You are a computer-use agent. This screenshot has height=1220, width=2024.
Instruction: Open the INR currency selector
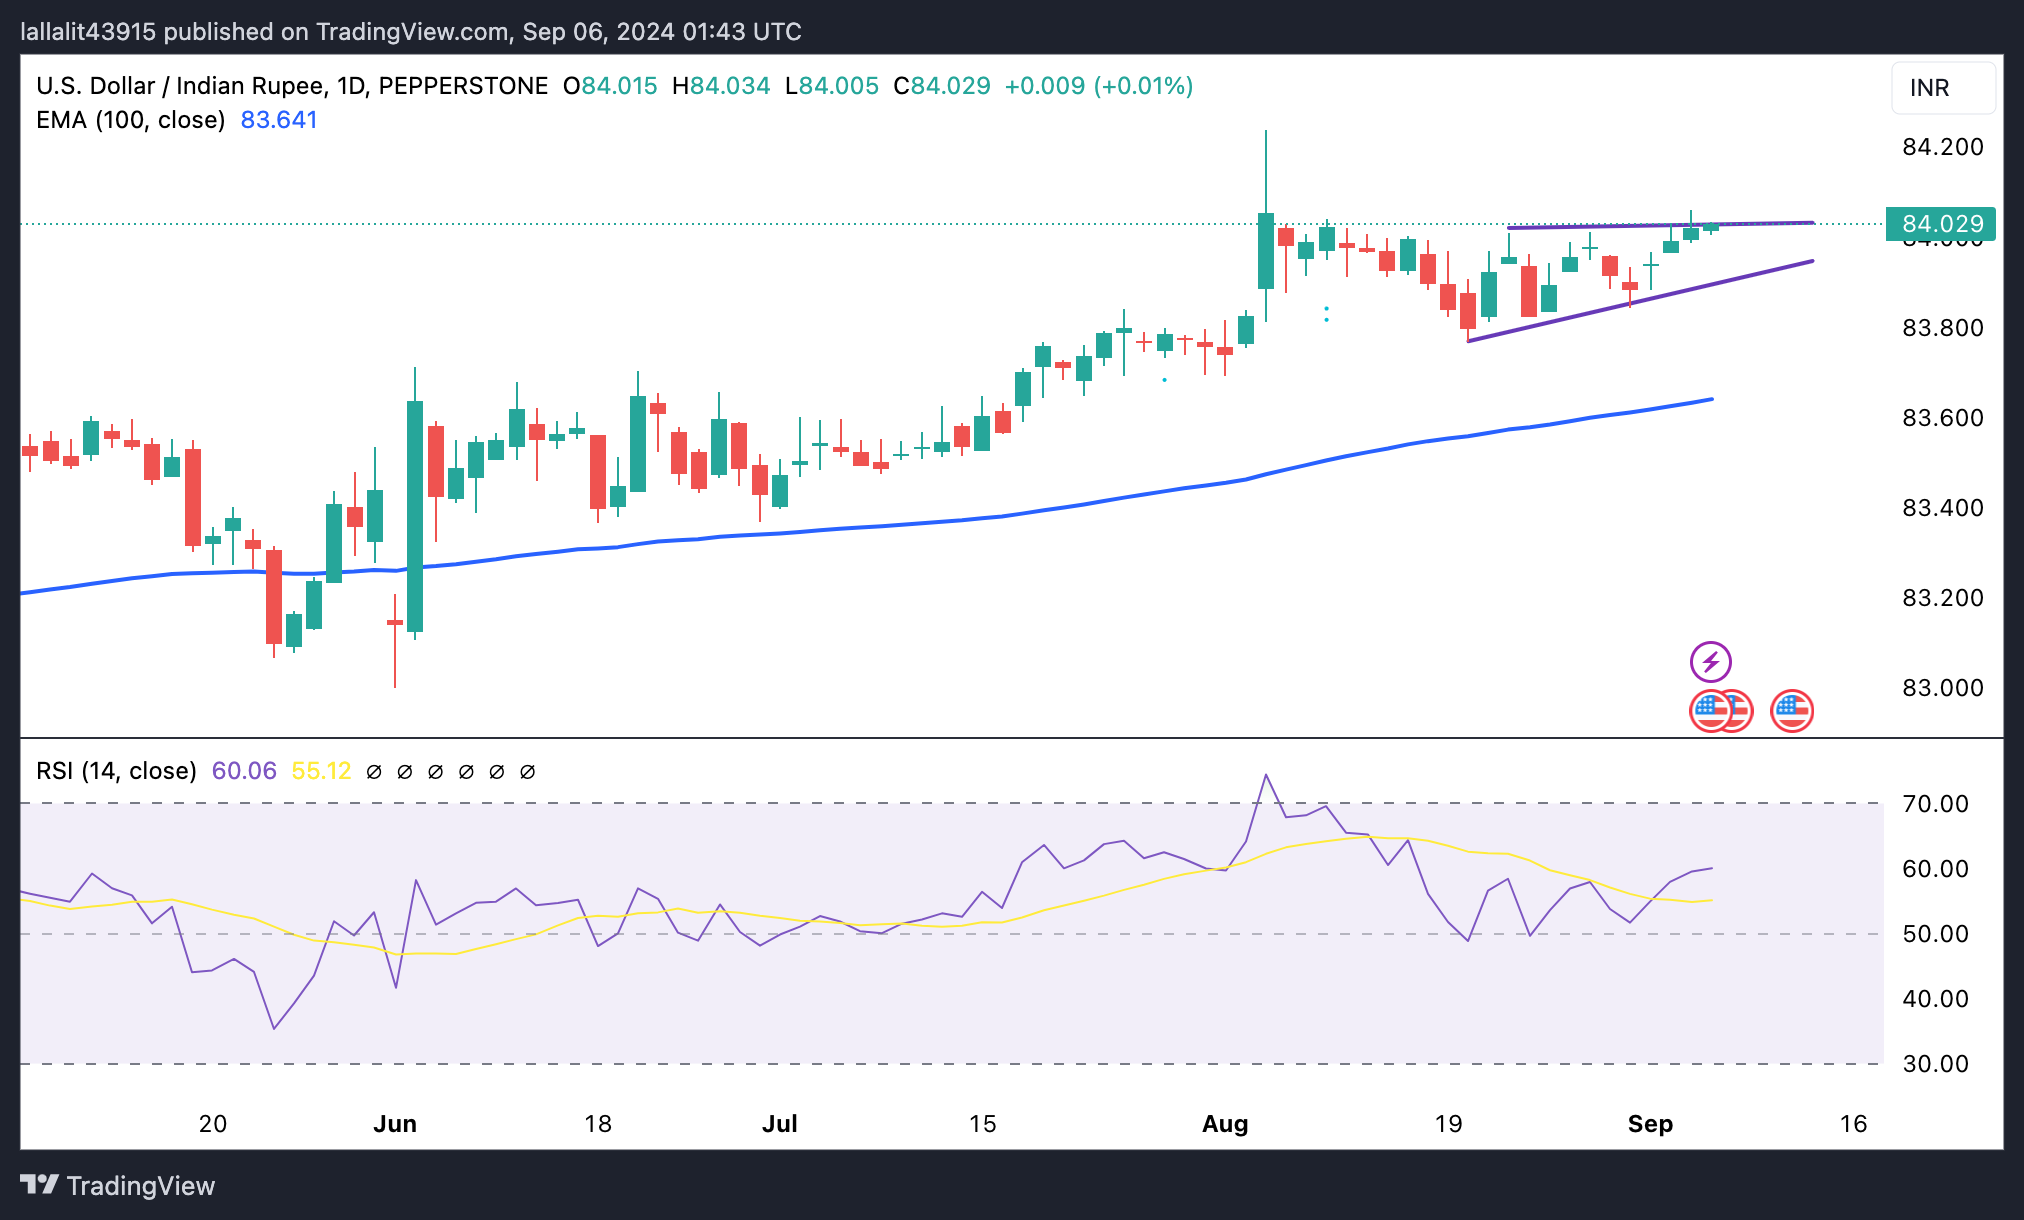coord(1942,88)
